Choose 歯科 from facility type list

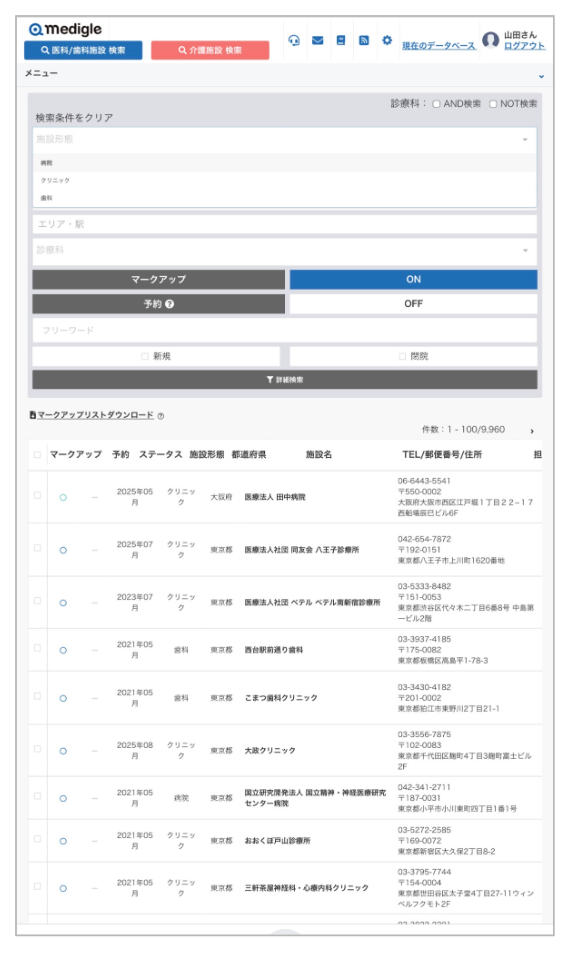pyautogui.click(x=285, y=198)
